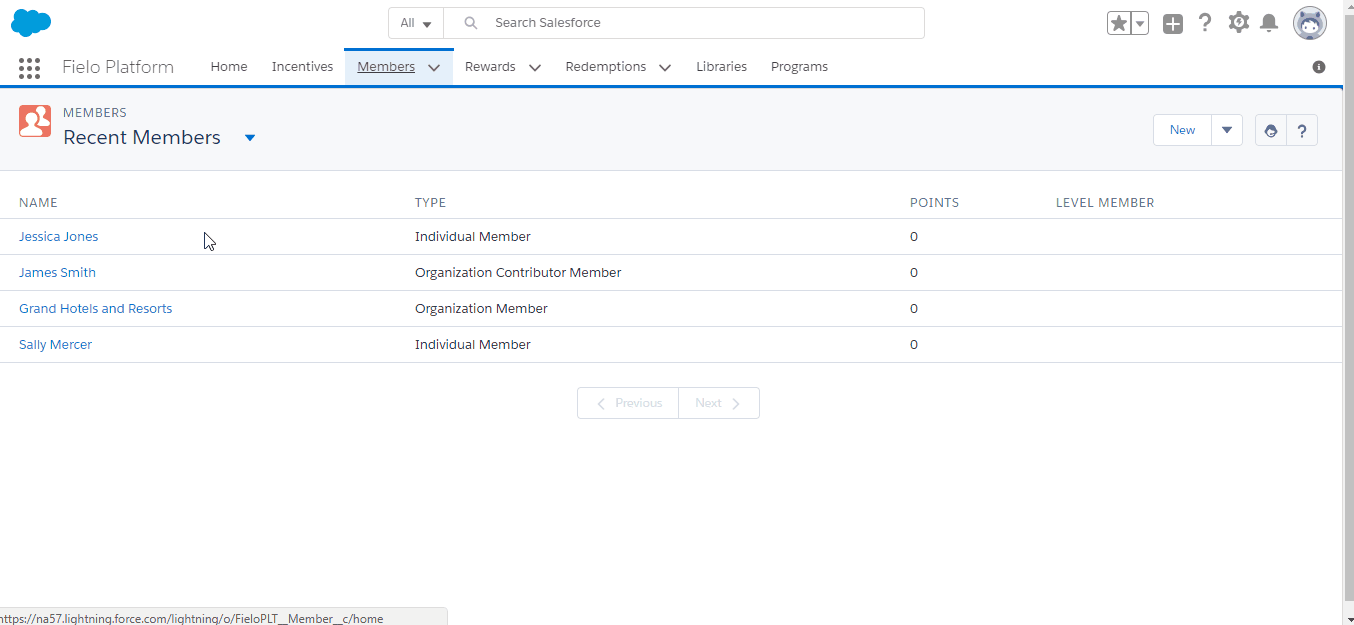This screenshot has width=1354, height=625.
Task: Go to the Home tab
Action: click(229, 67)
